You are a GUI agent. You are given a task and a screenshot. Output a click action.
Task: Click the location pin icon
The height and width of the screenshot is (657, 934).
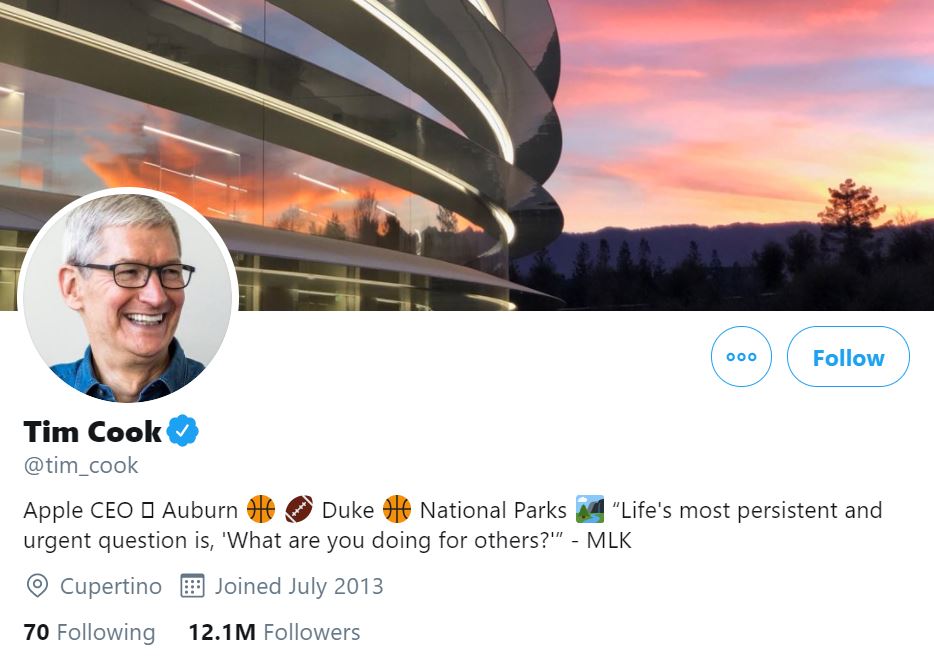coord(37,586)
